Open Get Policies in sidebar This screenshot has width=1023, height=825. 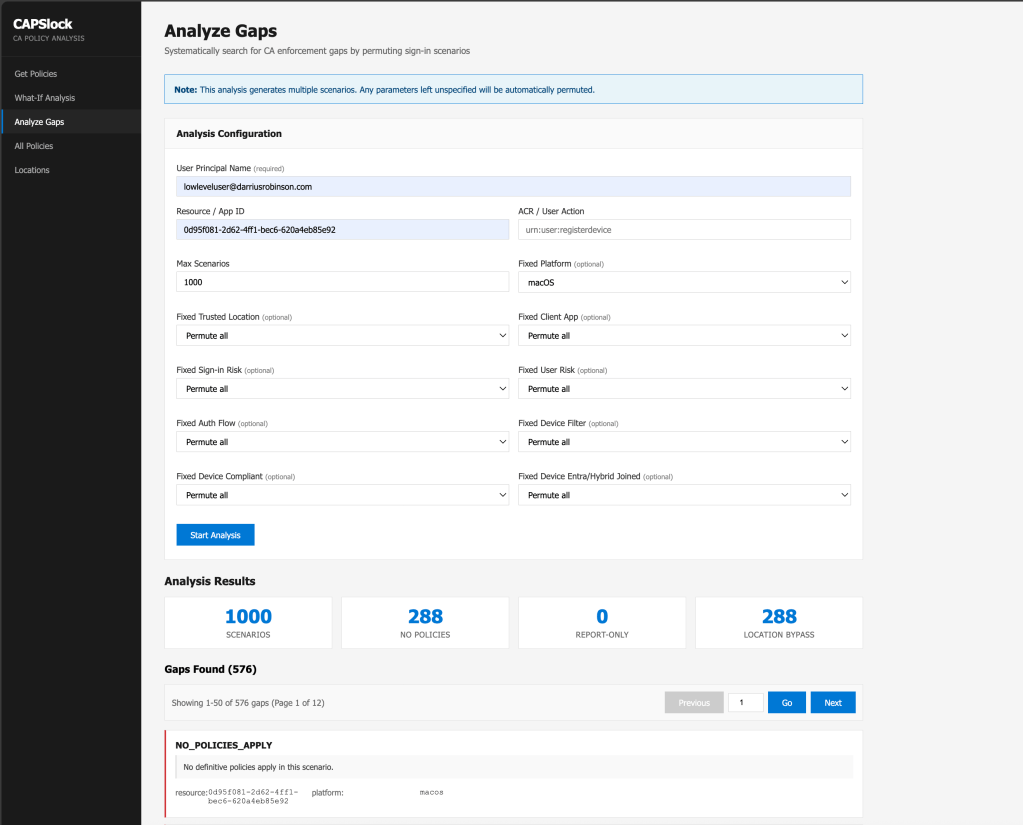click(x=35, y=74)
